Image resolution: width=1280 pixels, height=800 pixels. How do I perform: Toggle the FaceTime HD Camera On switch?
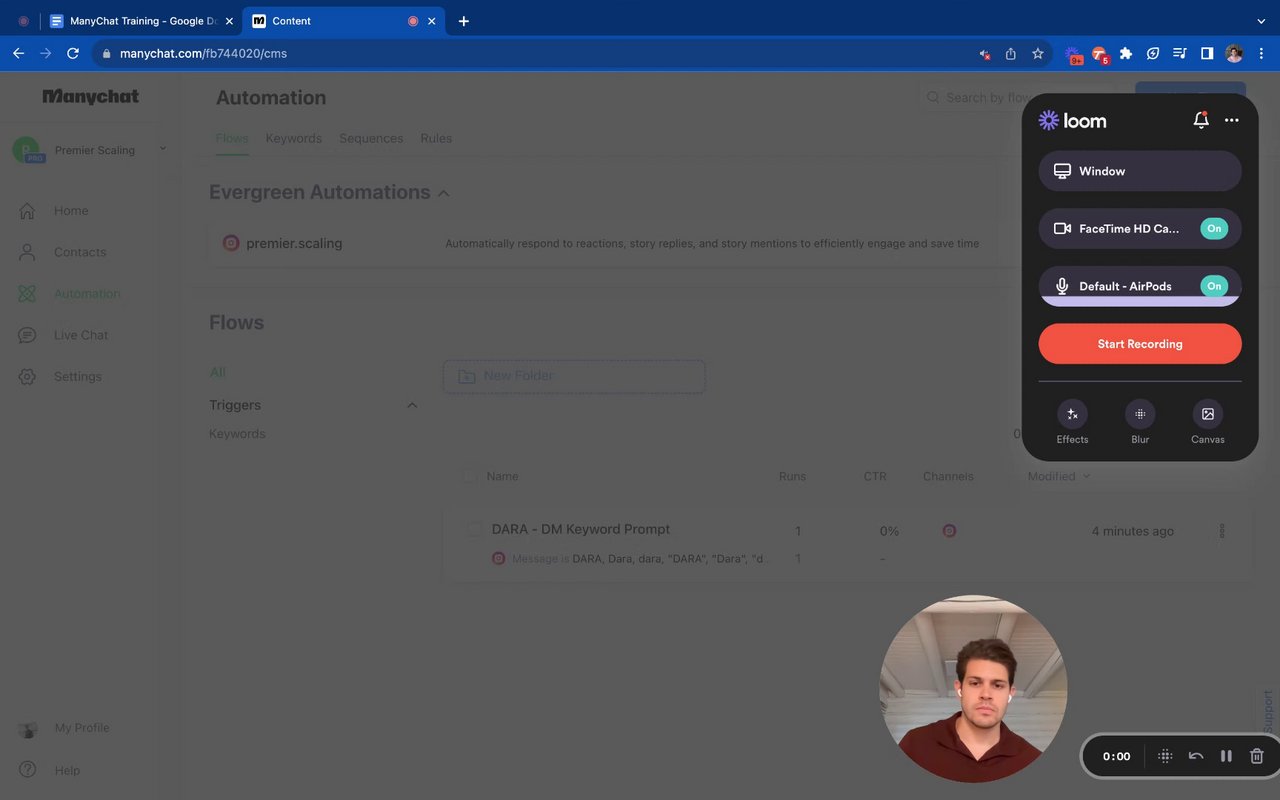pos(1214,228)
